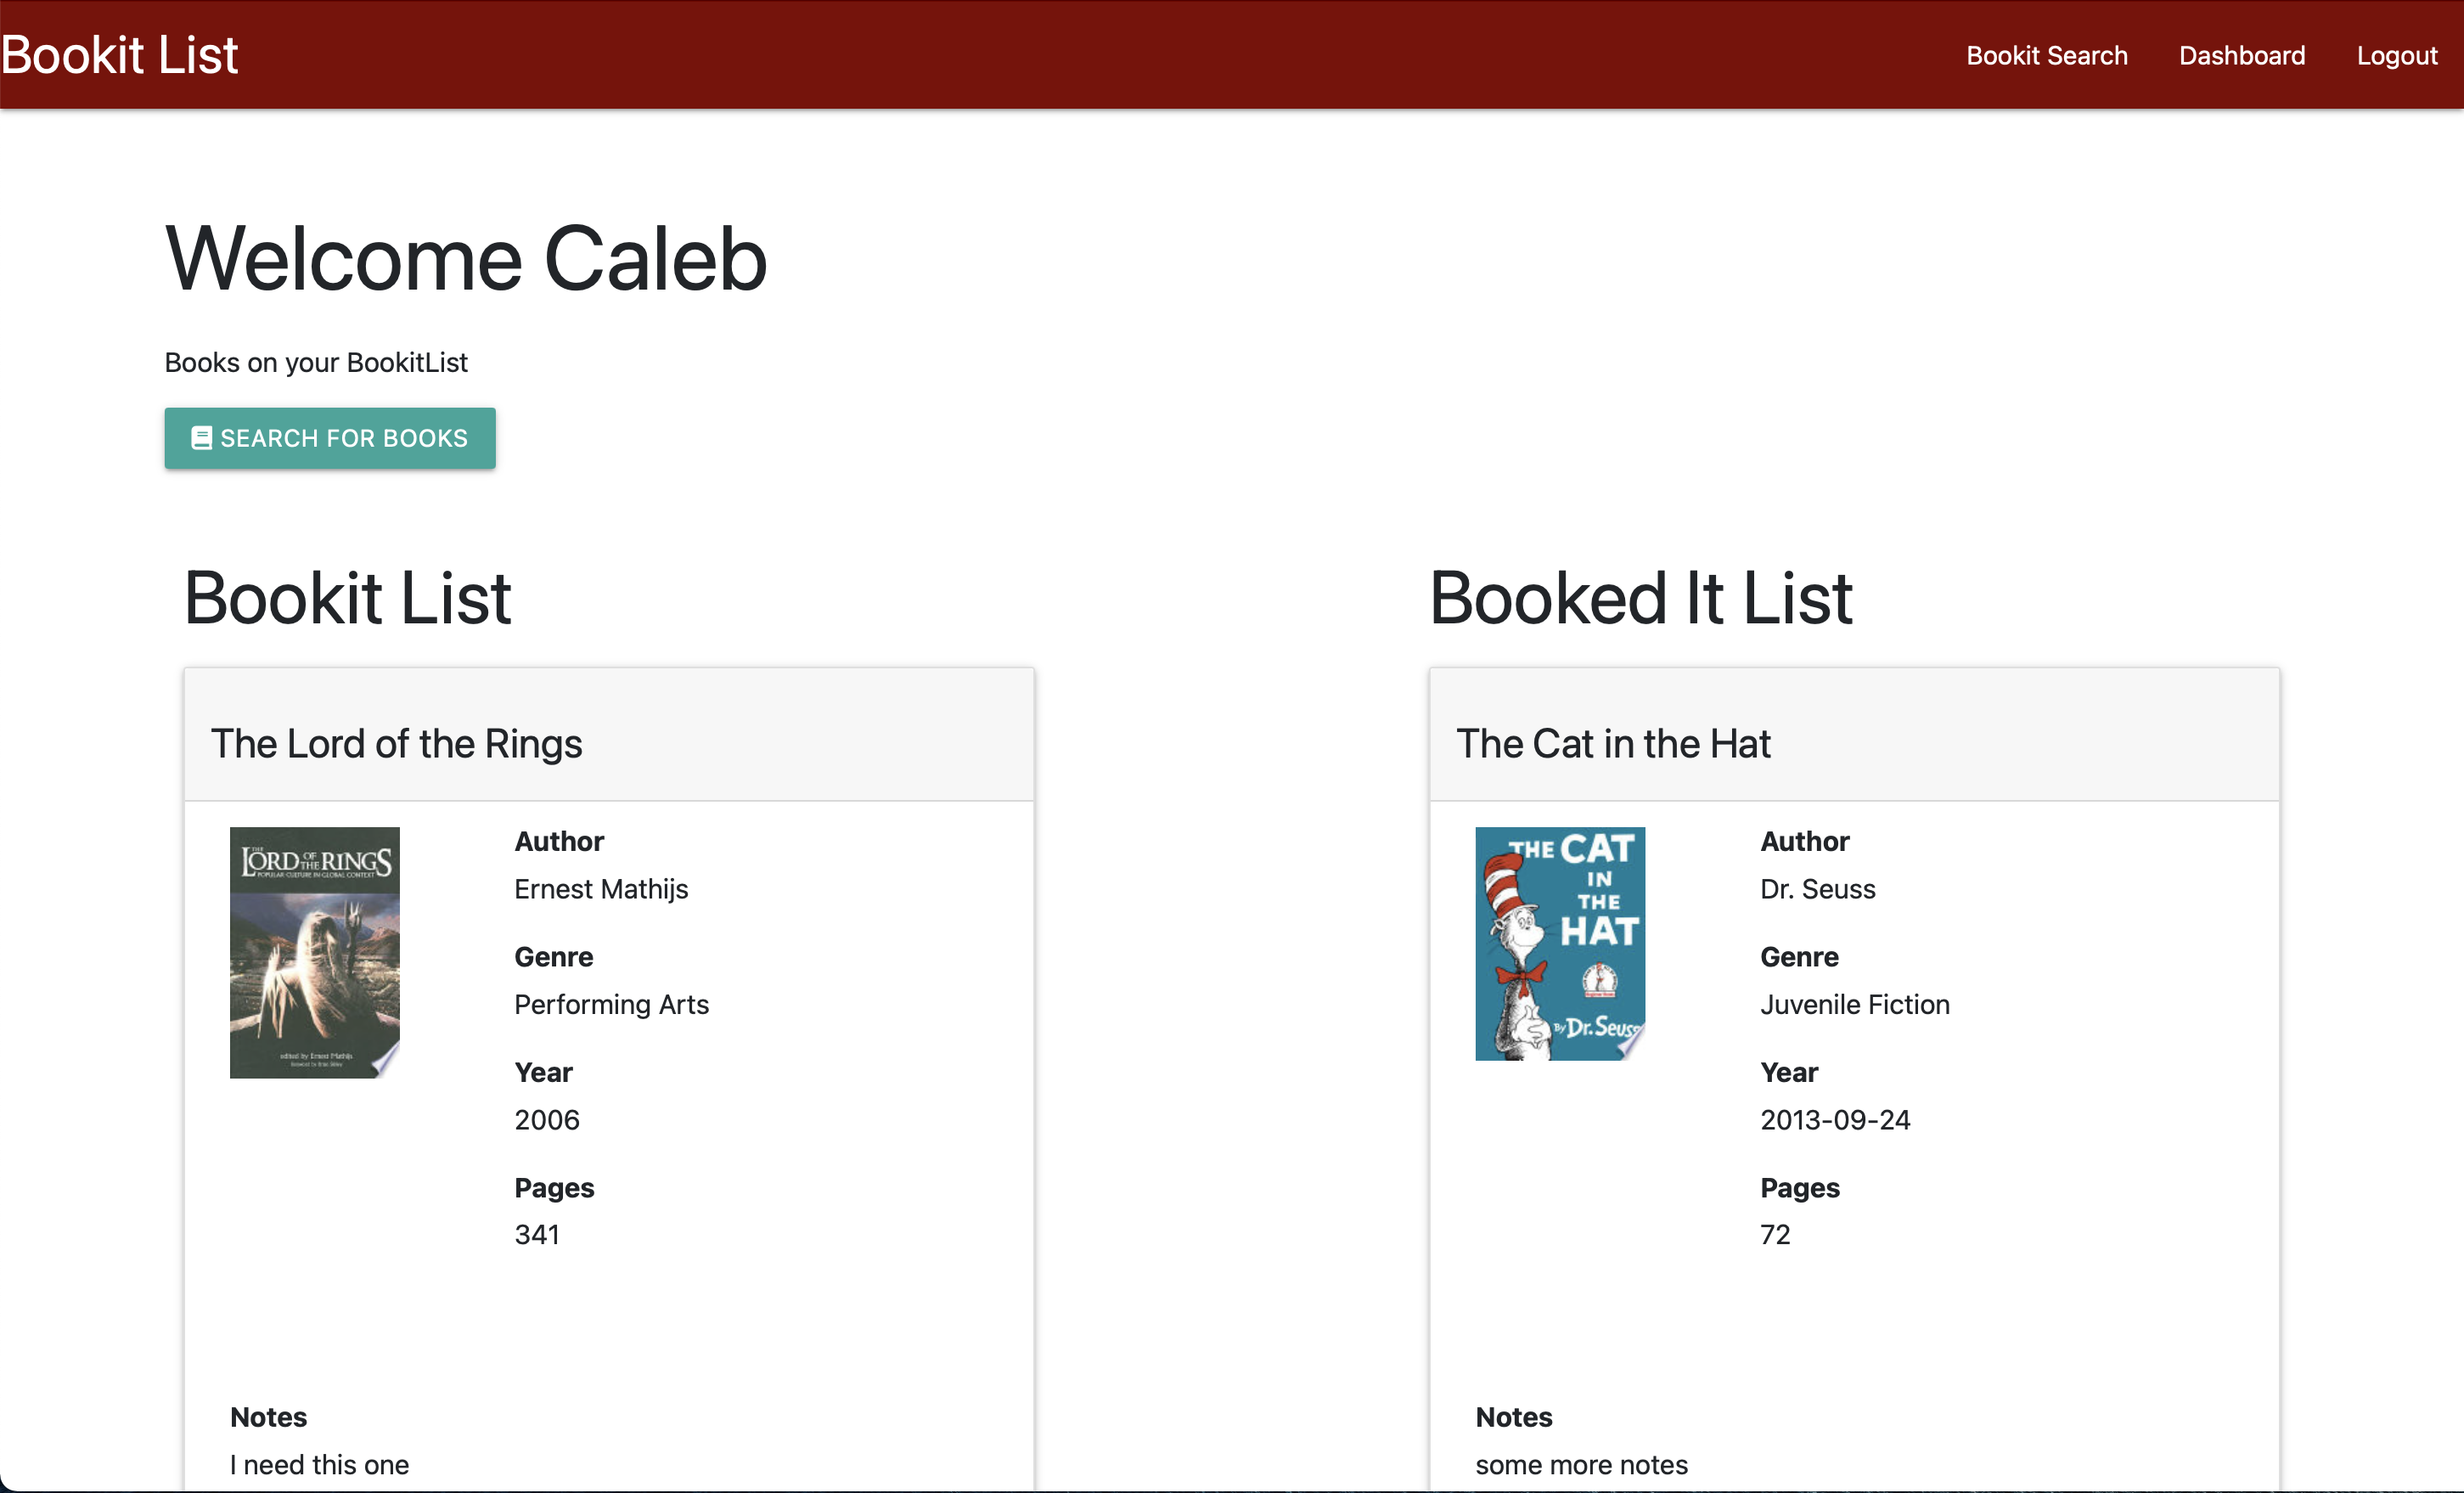Select the title The Lord of the Rings
2464x1493 pixels.
(x=396, y=743)
